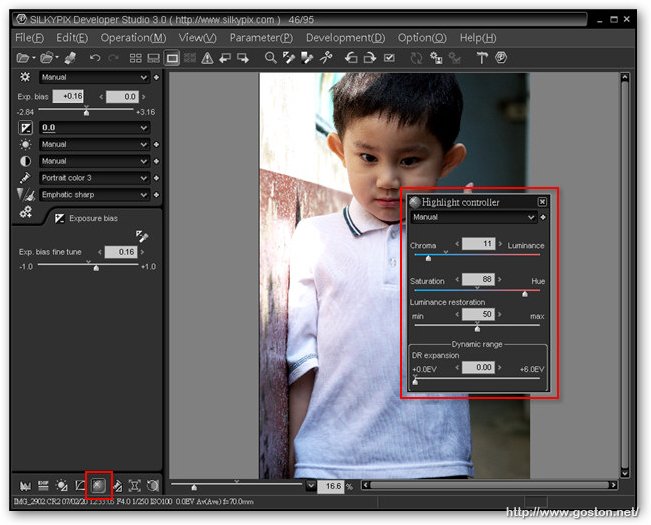Open the tone curve tool icon
651x525 pixels.
[x=81, y=485]
